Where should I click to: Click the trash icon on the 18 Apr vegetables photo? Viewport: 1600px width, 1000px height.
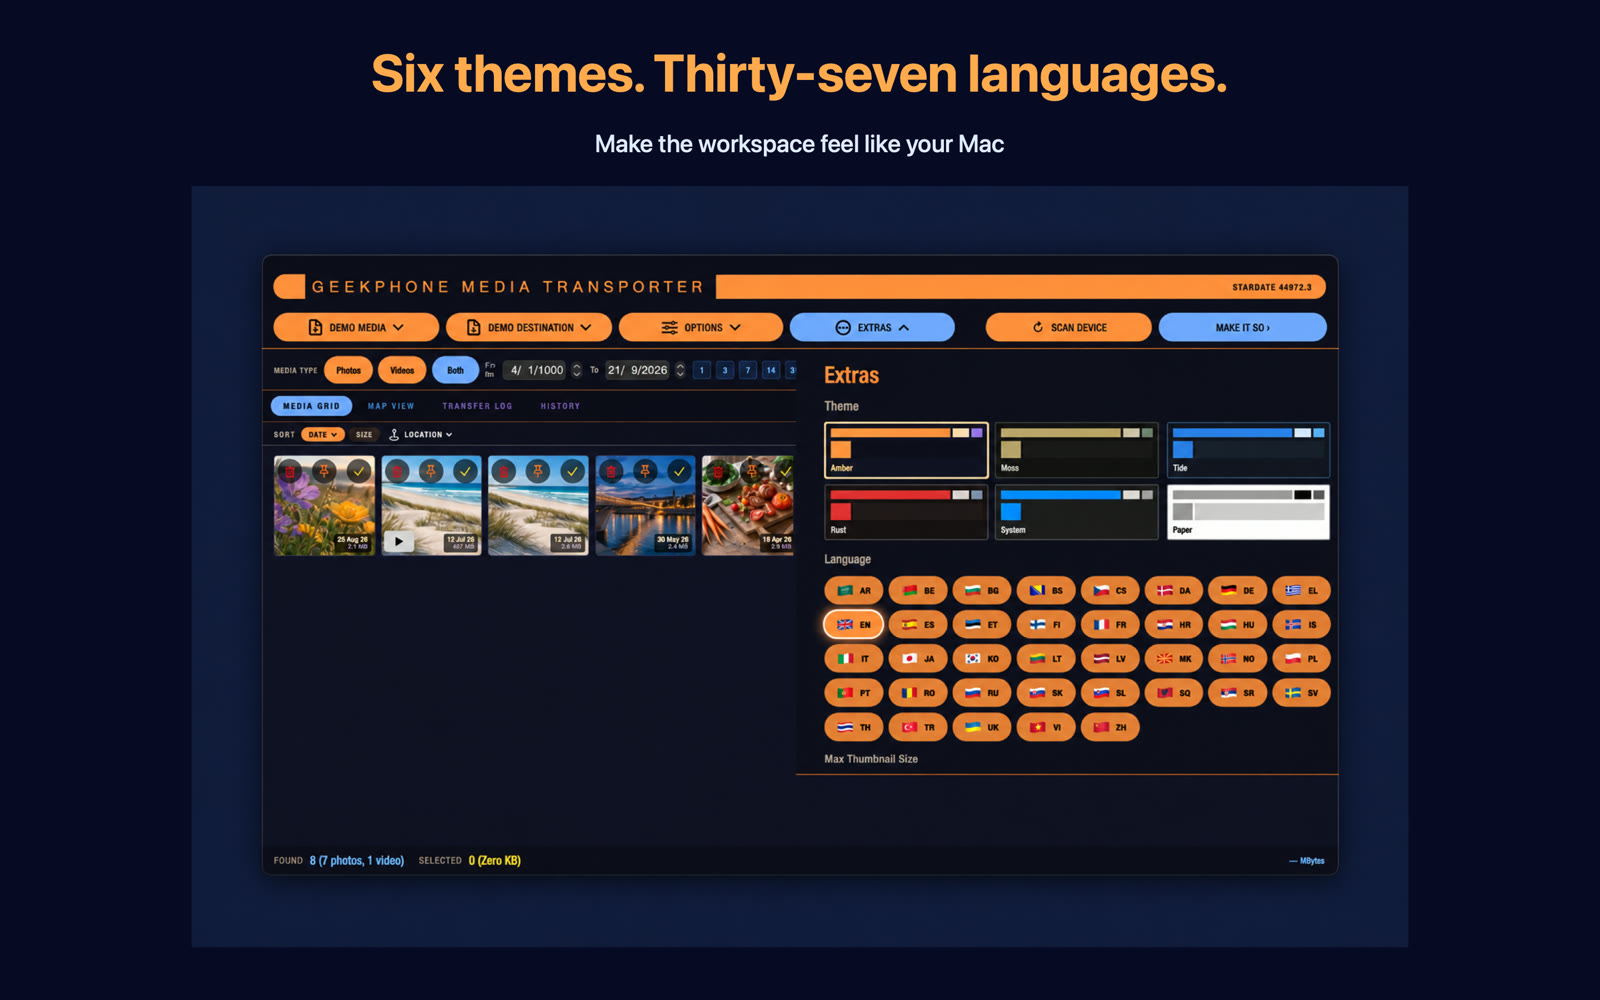pyautogui.click(x=718, y=471)
